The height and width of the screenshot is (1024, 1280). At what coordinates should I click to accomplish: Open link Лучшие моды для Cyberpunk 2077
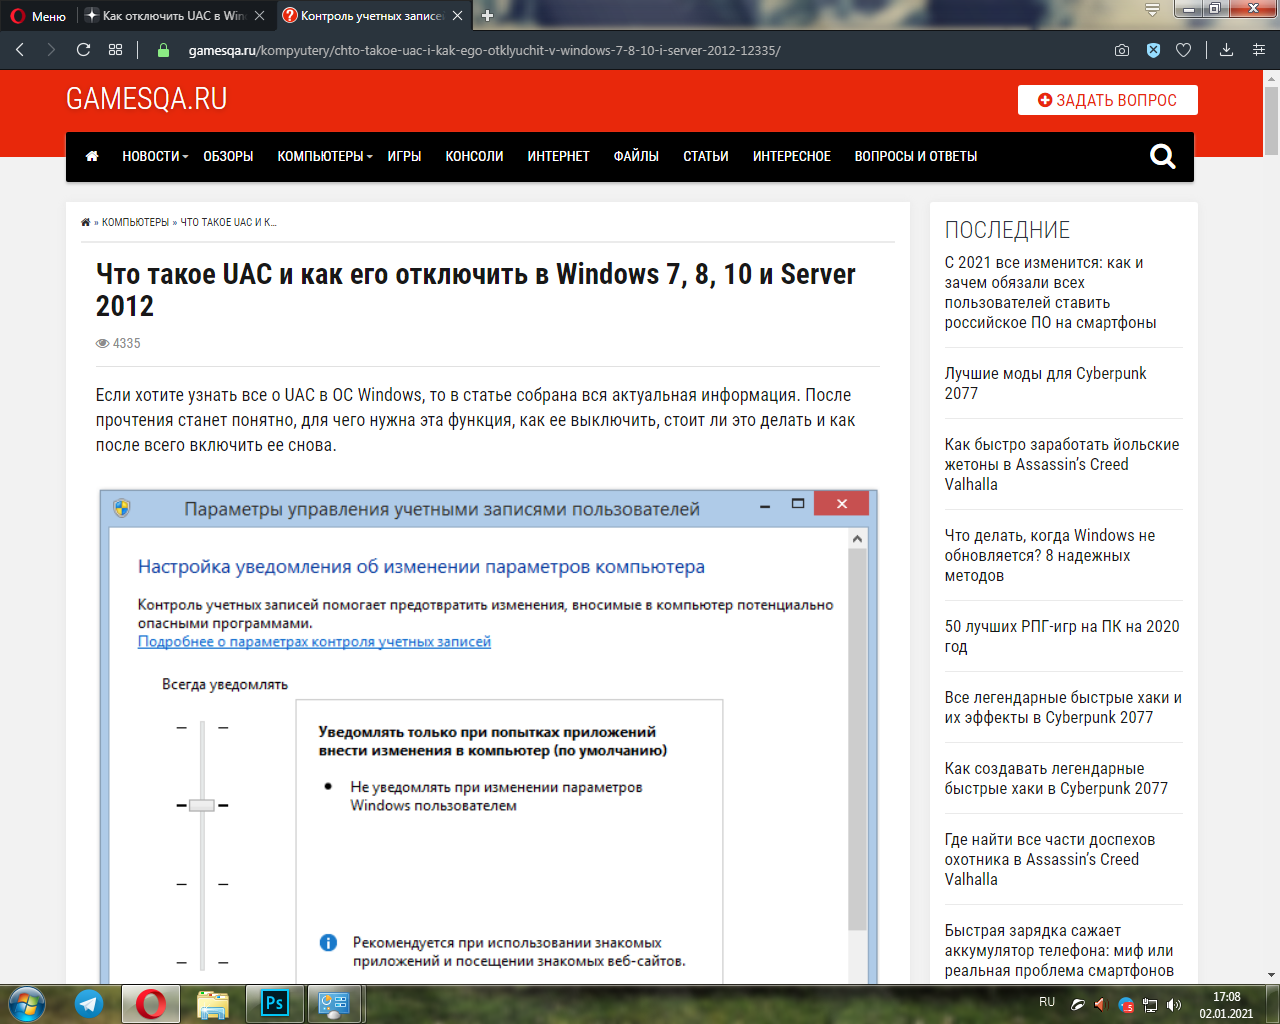1045,383
